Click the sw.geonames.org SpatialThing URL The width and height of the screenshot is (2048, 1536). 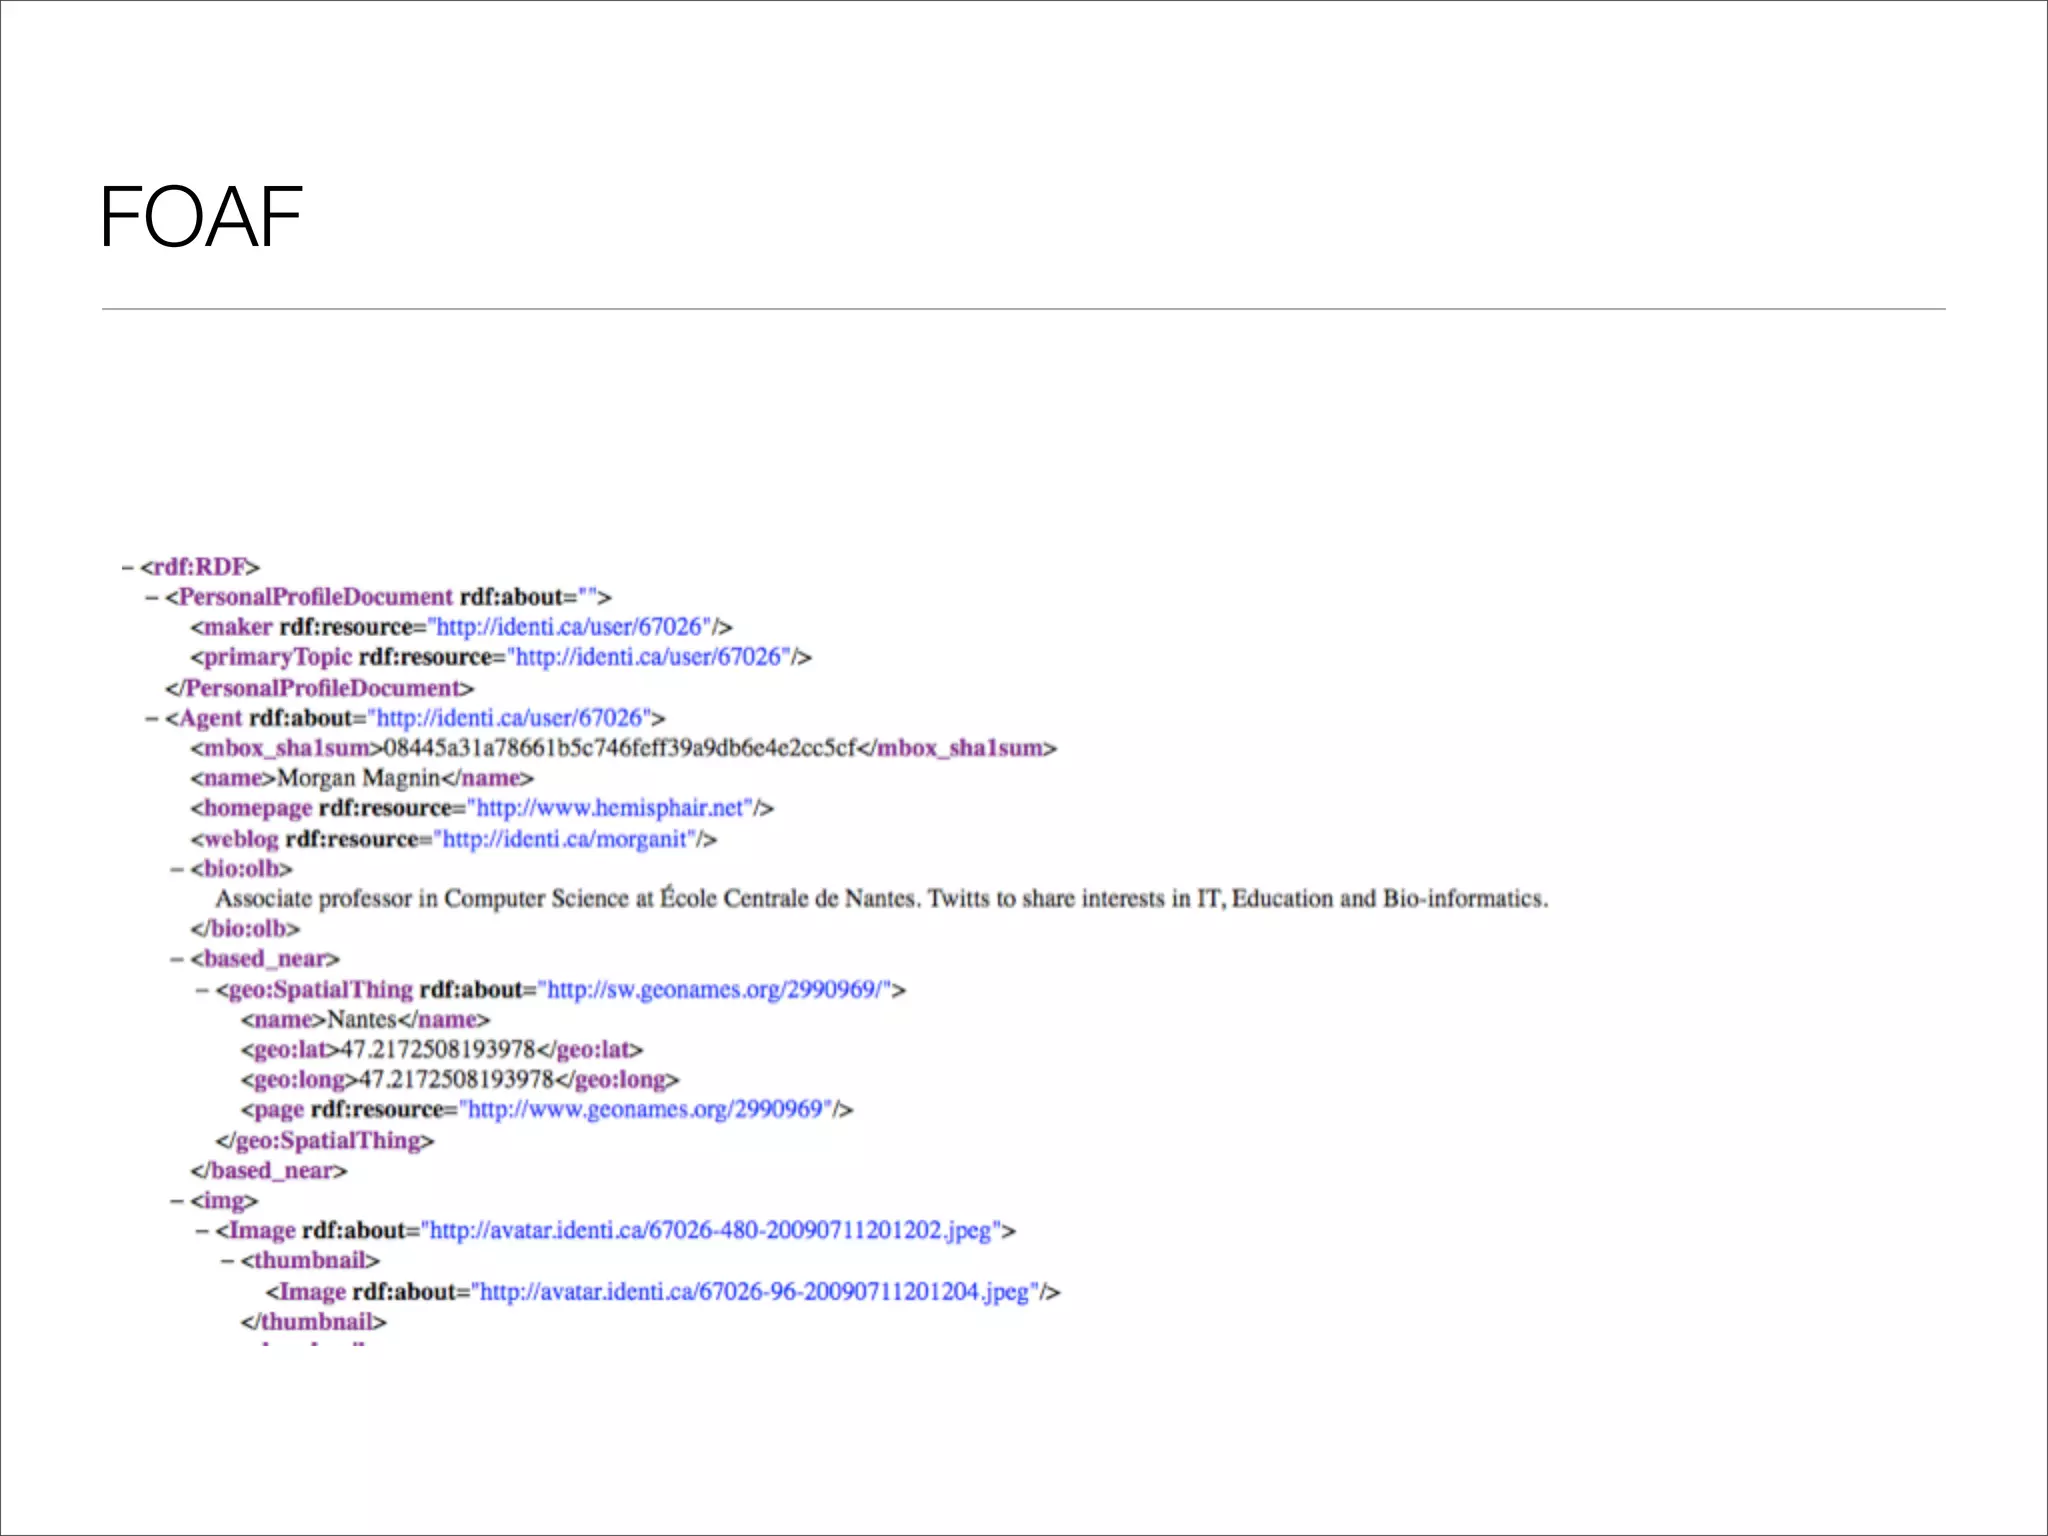[716, 991]
